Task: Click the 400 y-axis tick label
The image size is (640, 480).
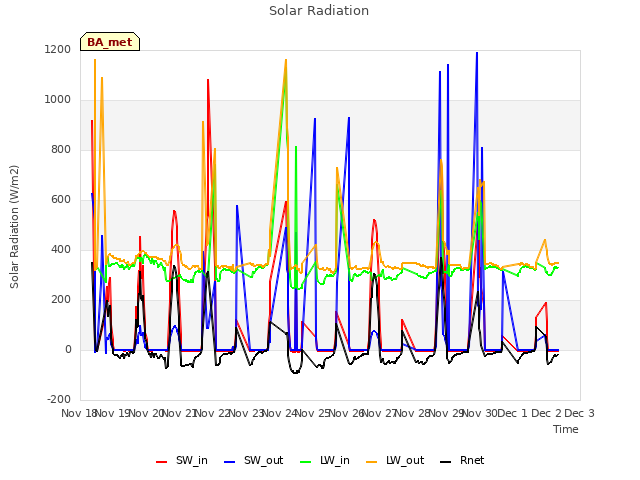Action: [x=61, y=250]
